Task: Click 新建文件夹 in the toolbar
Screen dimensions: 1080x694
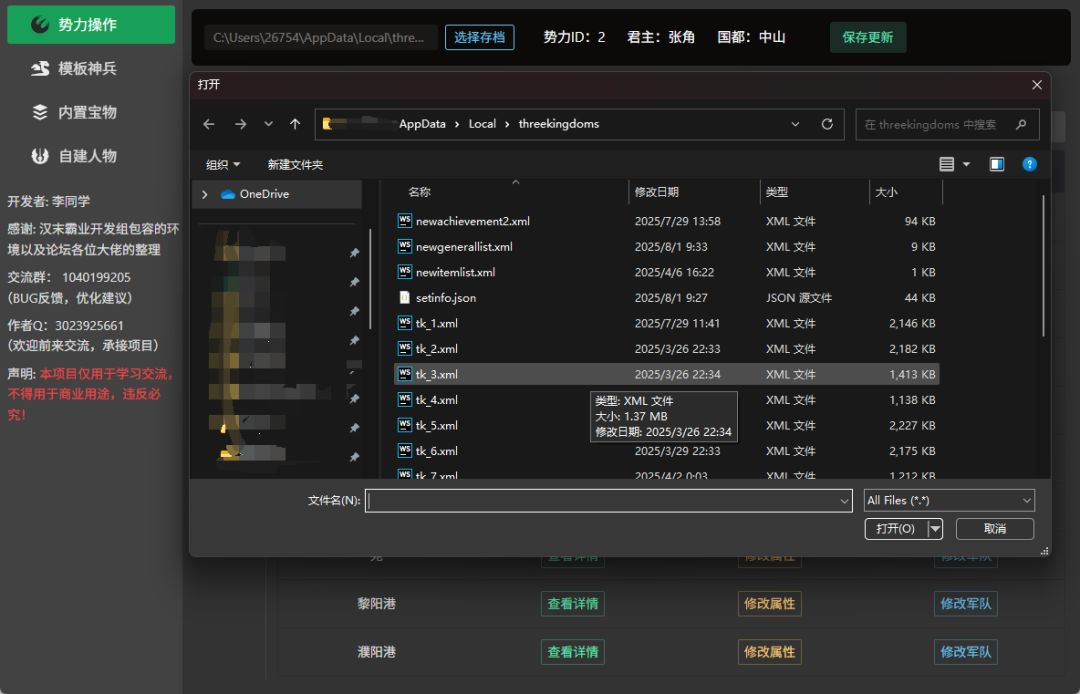Action: 295,164
